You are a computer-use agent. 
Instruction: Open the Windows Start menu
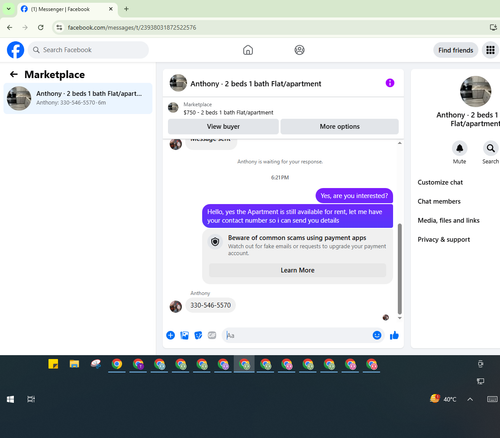coord(10,399)
